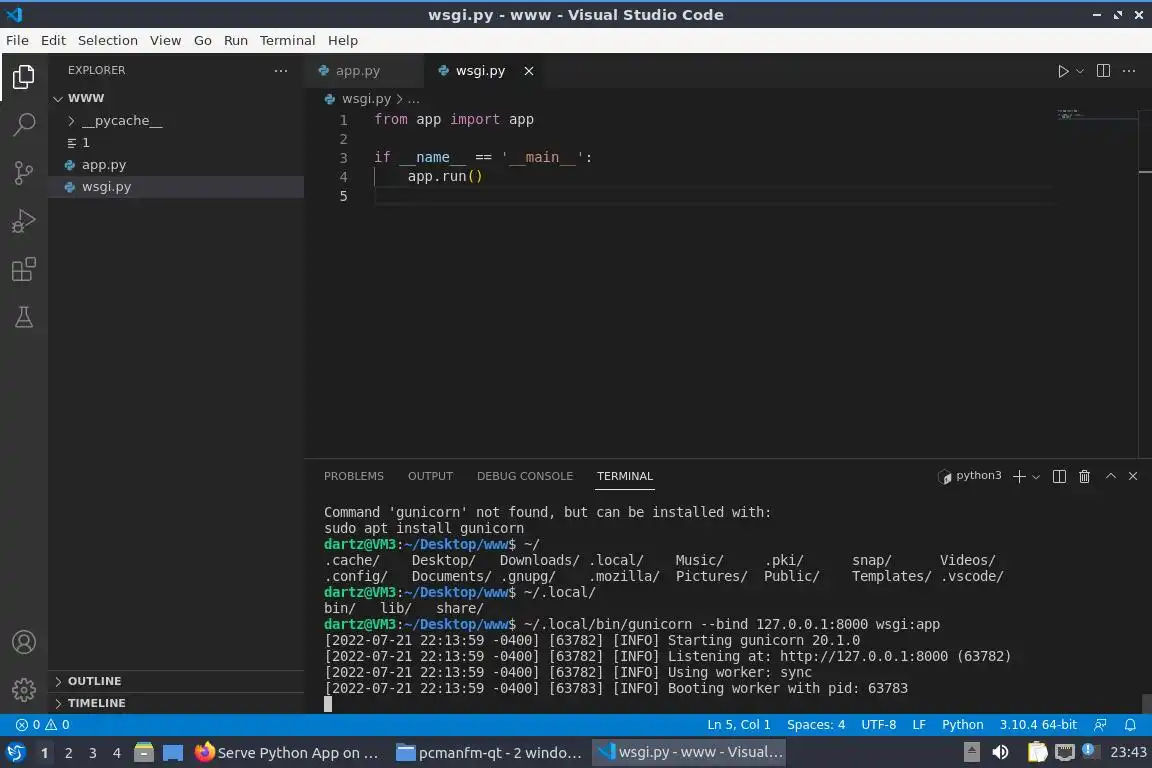The width and height of the screenshot is (1152, 768).
Task: Switch to the PROBLEMS panel tab
Action: click(x=353, y=476)
